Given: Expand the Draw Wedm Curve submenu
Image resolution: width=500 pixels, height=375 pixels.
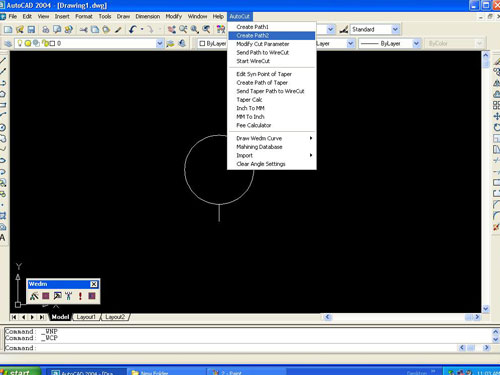Looking at the screenshot, I should pos(272,138).
